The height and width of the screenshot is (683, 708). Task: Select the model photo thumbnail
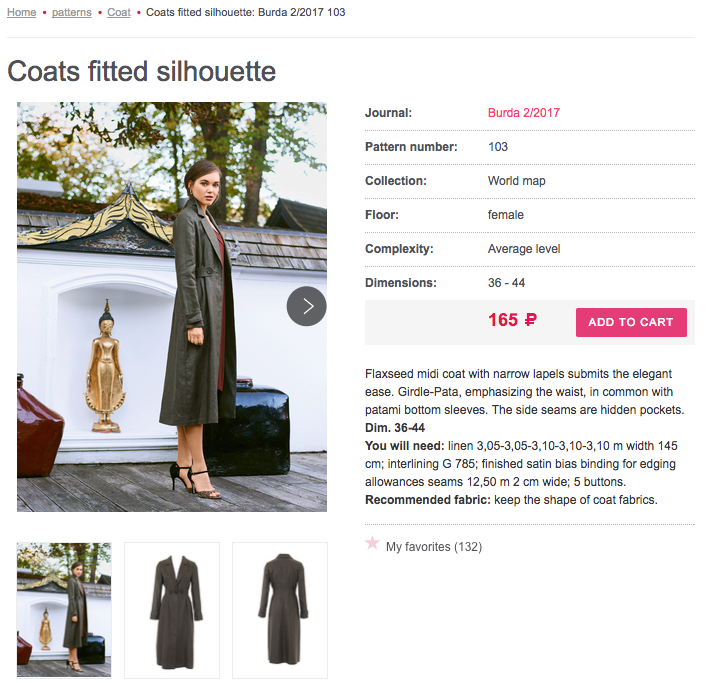pyautogui.click(x=64, y=610)
